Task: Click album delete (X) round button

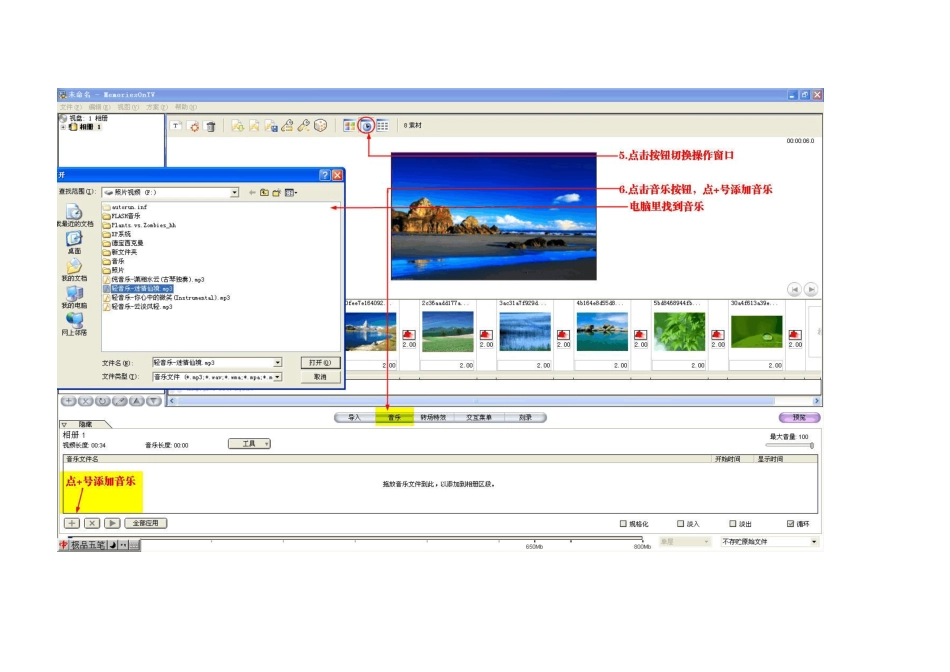Action: click(85, 401)
